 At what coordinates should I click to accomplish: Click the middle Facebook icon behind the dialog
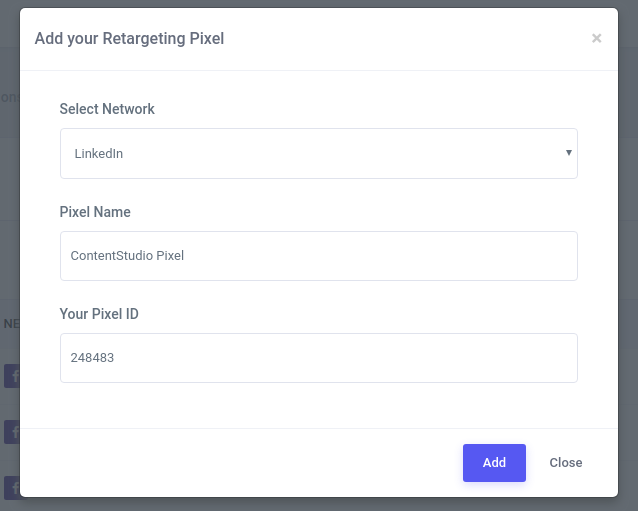pyautogui.click(x=11, y=432)
